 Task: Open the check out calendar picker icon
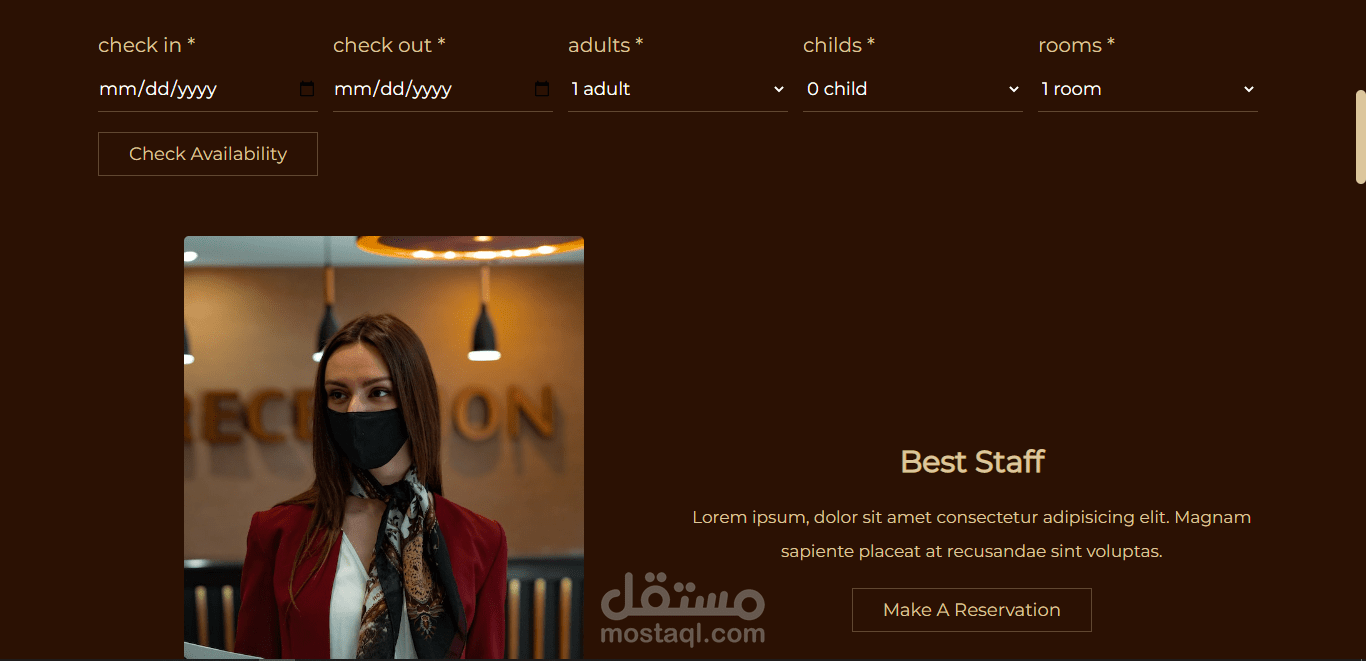pyautogui.click(x=542, y=89)
